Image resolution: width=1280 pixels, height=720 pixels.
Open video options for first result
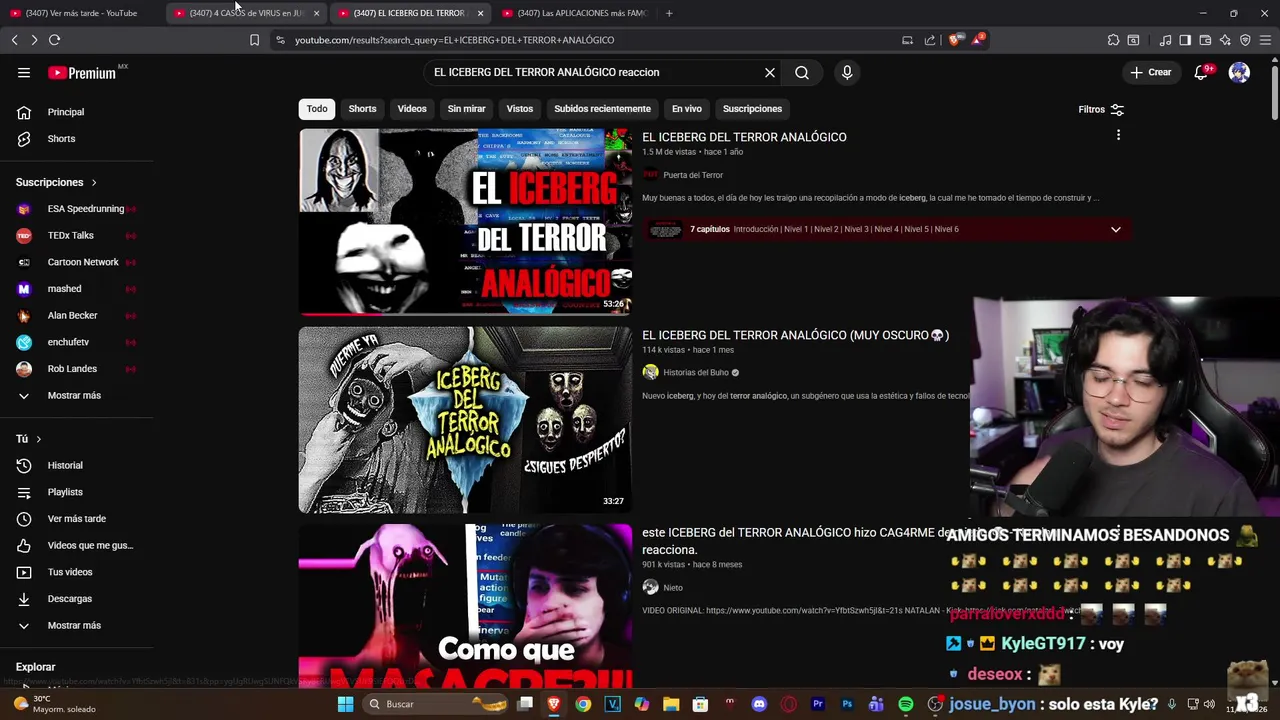click(x=1118, y=135)
